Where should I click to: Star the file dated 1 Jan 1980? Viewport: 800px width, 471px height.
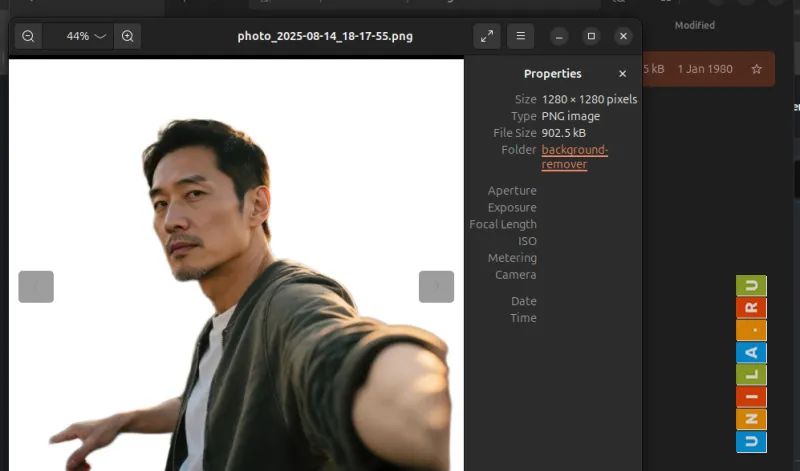756,69
